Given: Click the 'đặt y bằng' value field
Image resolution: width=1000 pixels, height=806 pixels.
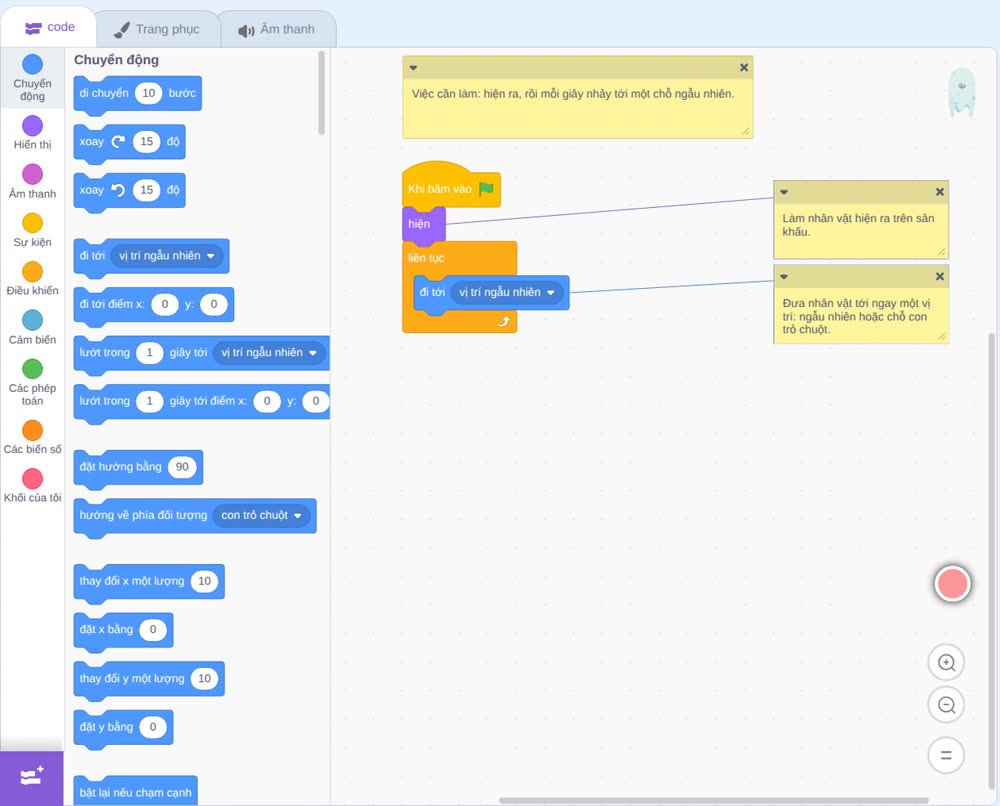Looking at the screenshot, I should (153, 727).
